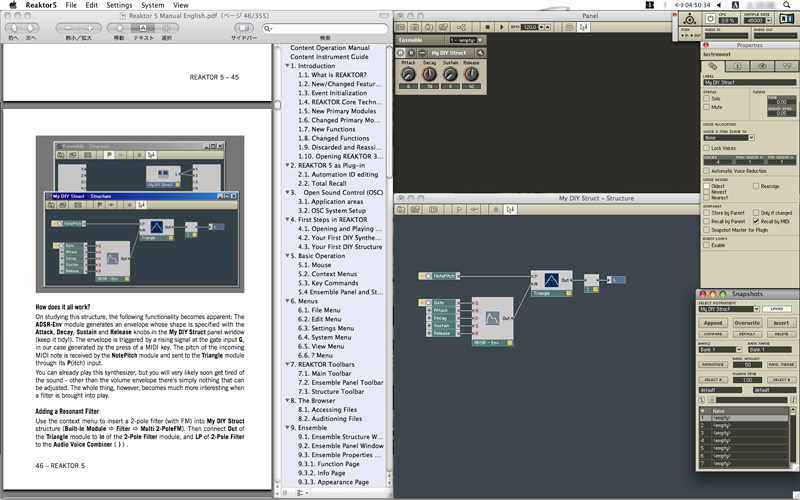Select the PDF text selection tool
Screen dimensions: 800x500
143,28
